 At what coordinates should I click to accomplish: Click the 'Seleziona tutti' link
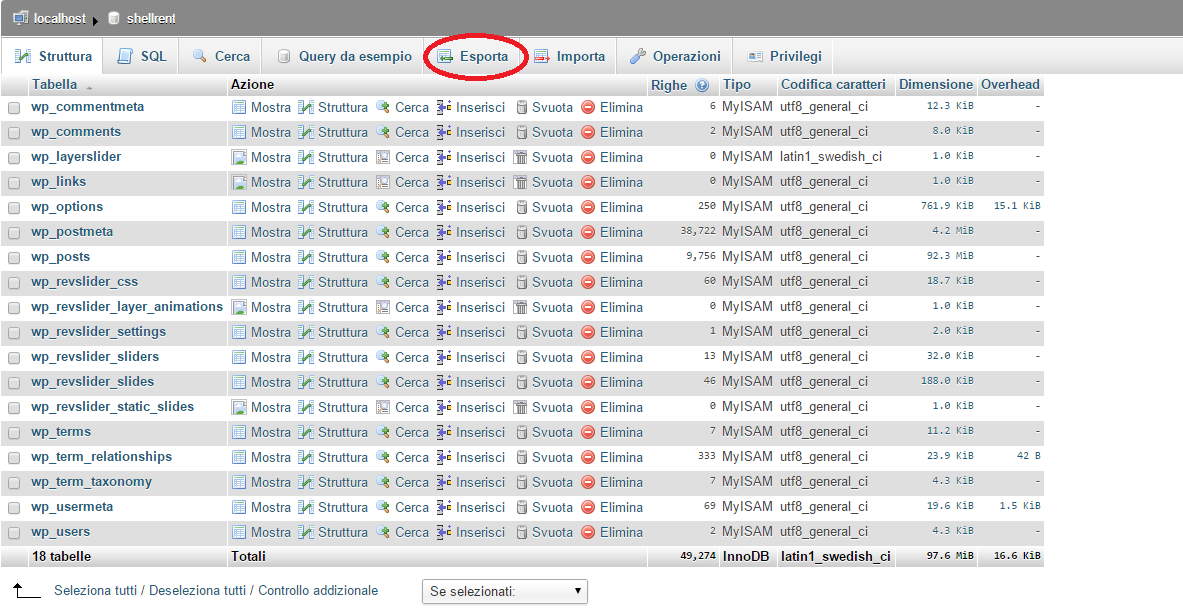pos(96,590)
